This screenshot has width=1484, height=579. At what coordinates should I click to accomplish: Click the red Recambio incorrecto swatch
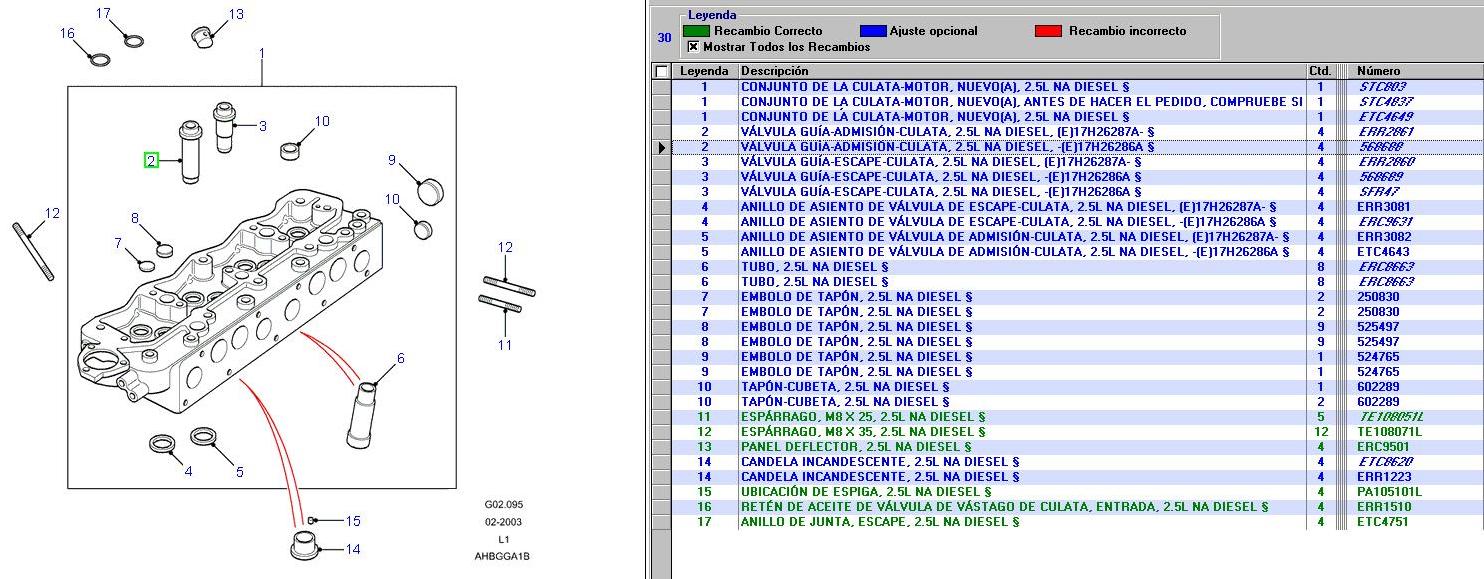tap(1048, 31)
